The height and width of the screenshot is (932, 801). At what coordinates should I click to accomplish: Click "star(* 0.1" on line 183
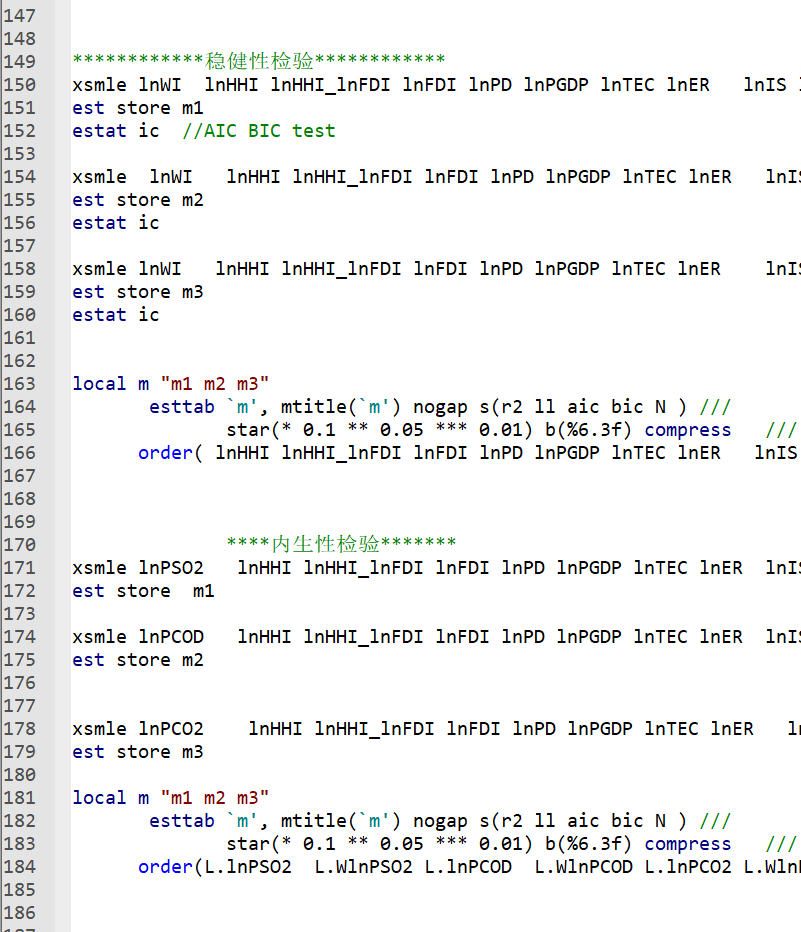click(280, 845)
